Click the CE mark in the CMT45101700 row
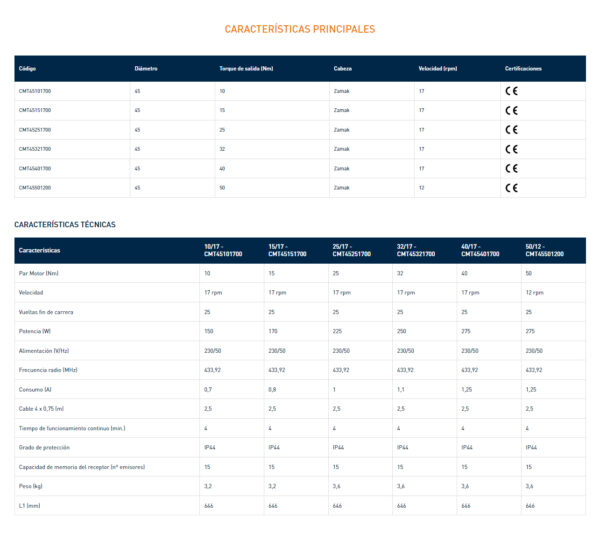600x560 pixels. 511,91
